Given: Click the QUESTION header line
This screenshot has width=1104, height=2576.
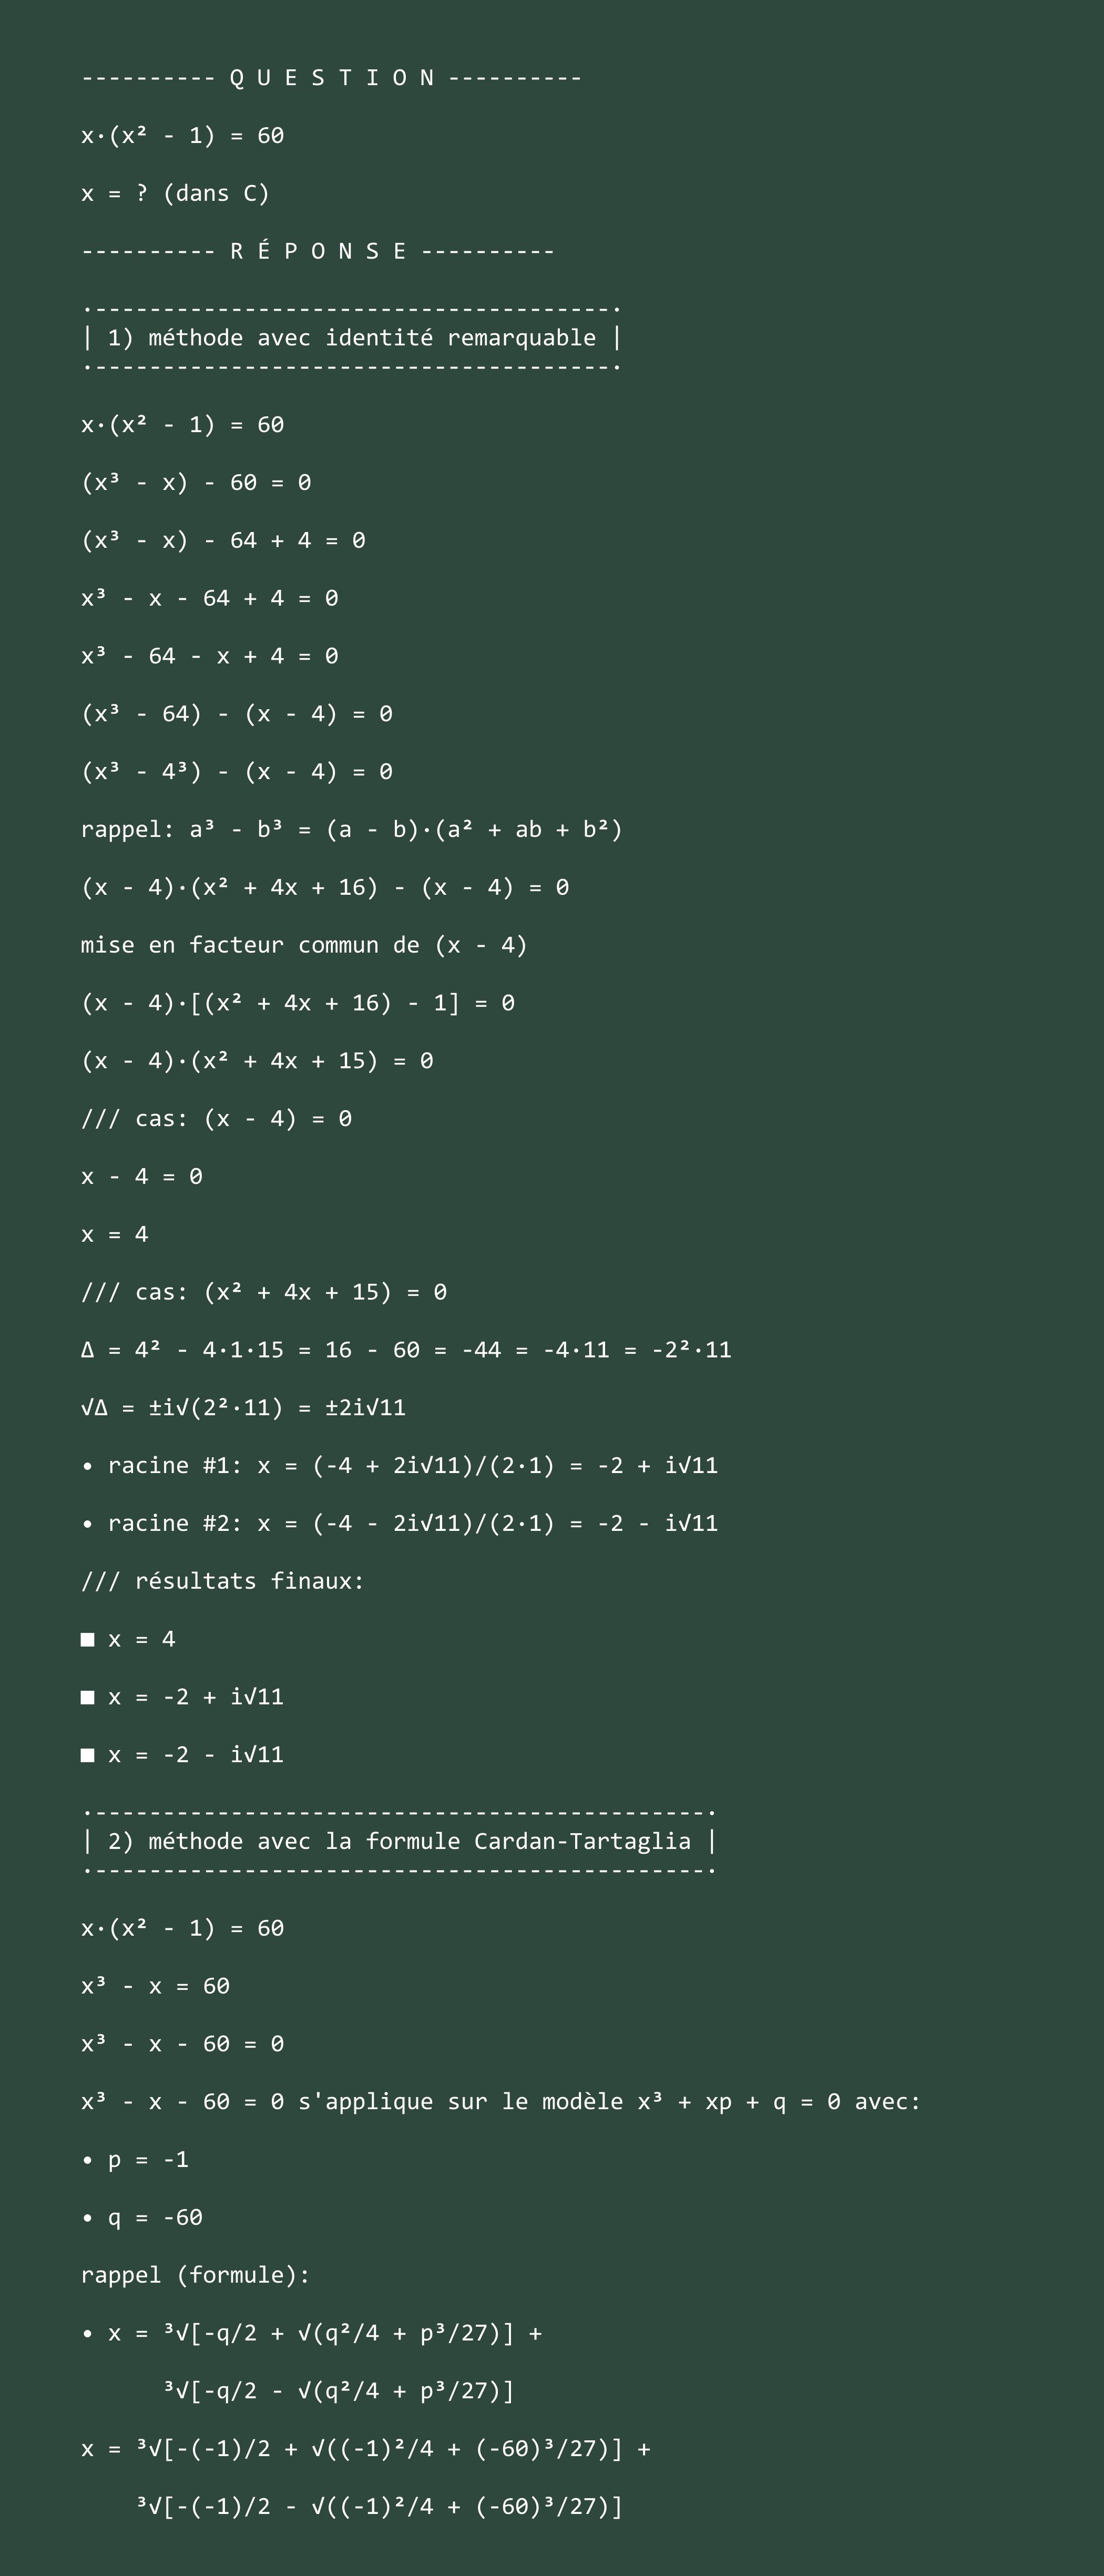Looking at the screenshot, I should tap(331, 78).
